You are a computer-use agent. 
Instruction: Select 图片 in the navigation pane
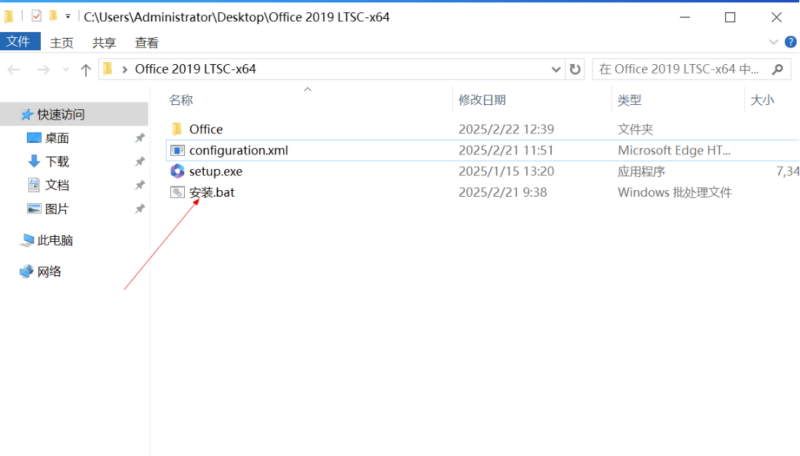pos(57,209)
